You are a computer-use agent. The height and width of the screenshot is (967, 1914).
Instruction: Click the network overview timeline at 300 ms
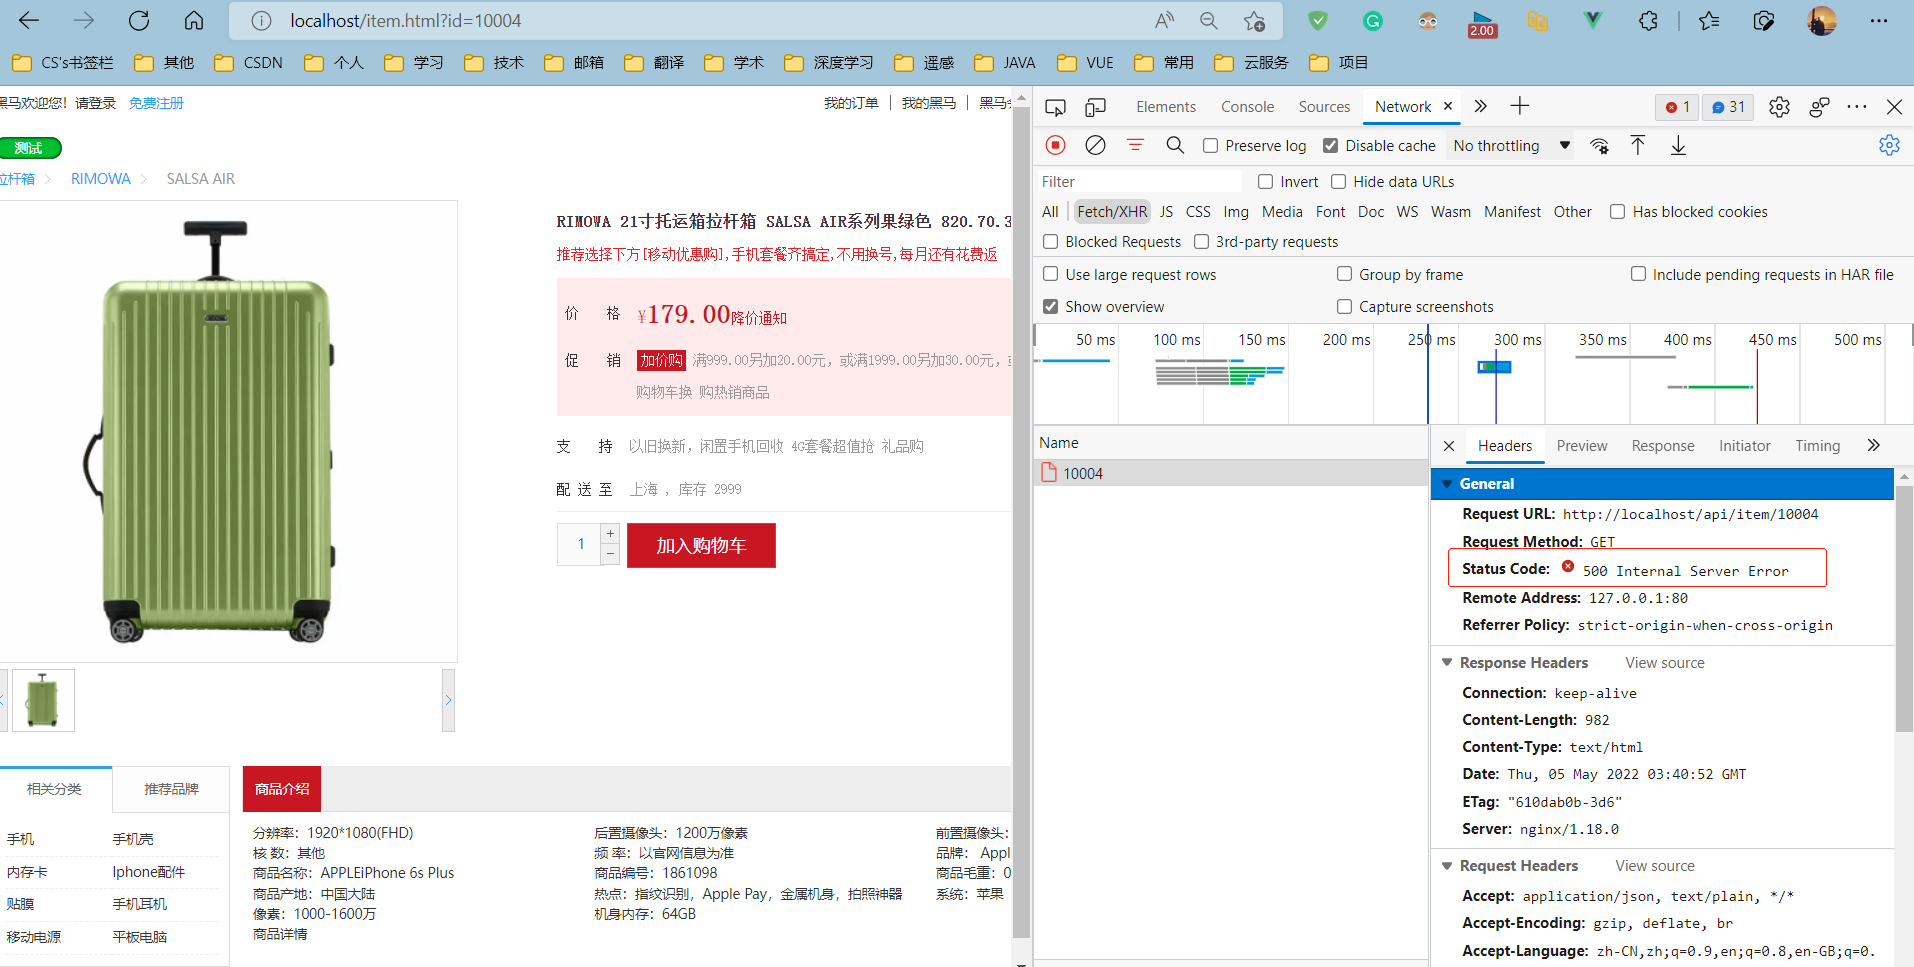tap(1517, 340)
